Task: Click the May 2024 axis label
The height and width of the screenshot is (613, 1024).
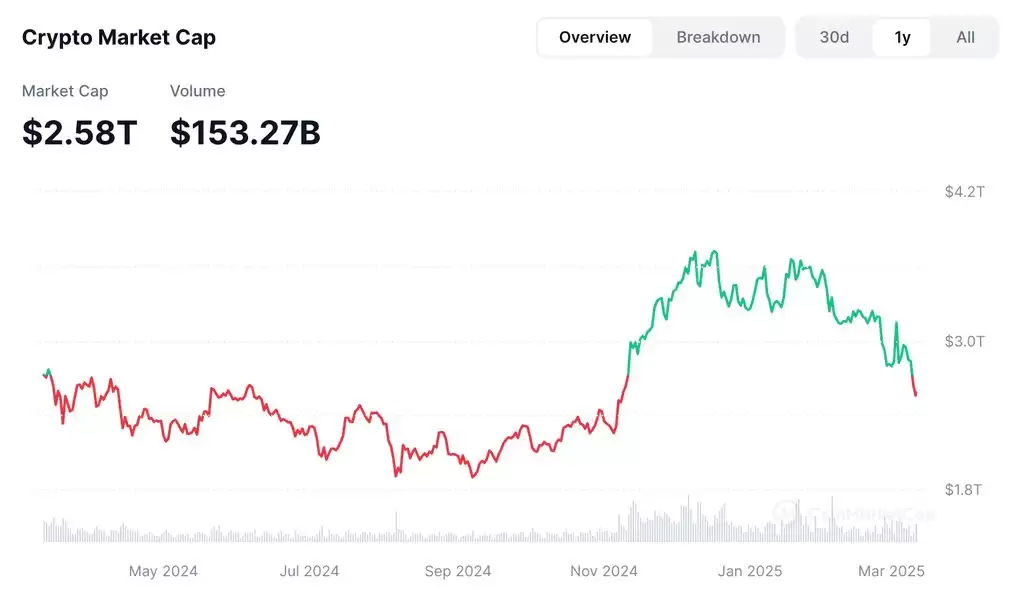Action: [x=163, y=571]
